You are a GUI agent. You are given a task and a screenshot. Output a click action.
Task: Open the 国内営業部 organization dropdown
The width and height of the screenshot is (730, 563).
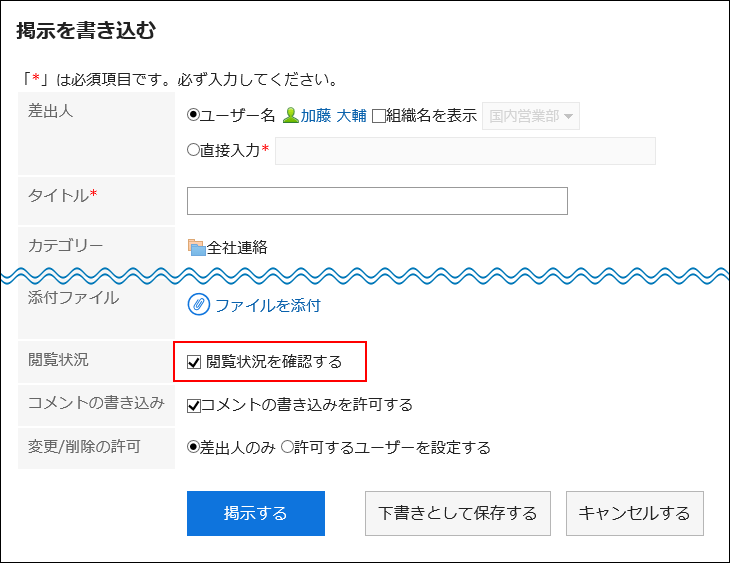point(531,116)
